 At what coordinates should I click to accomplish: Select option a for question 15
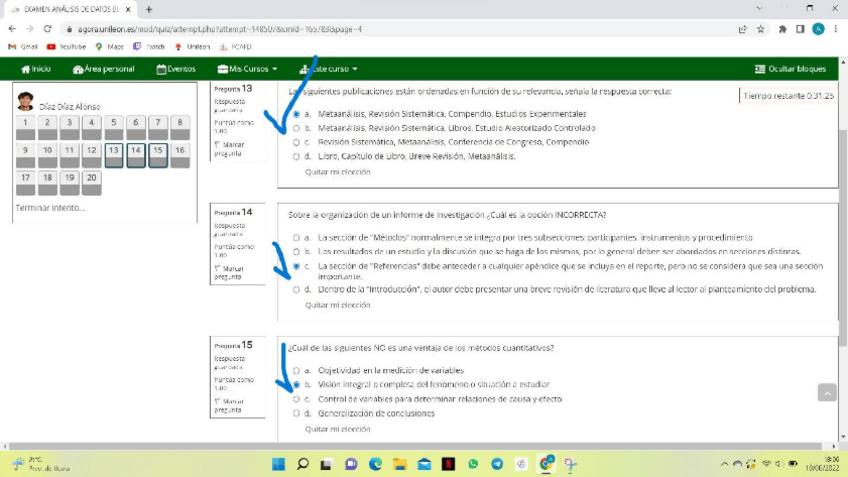tap(296, 370)
